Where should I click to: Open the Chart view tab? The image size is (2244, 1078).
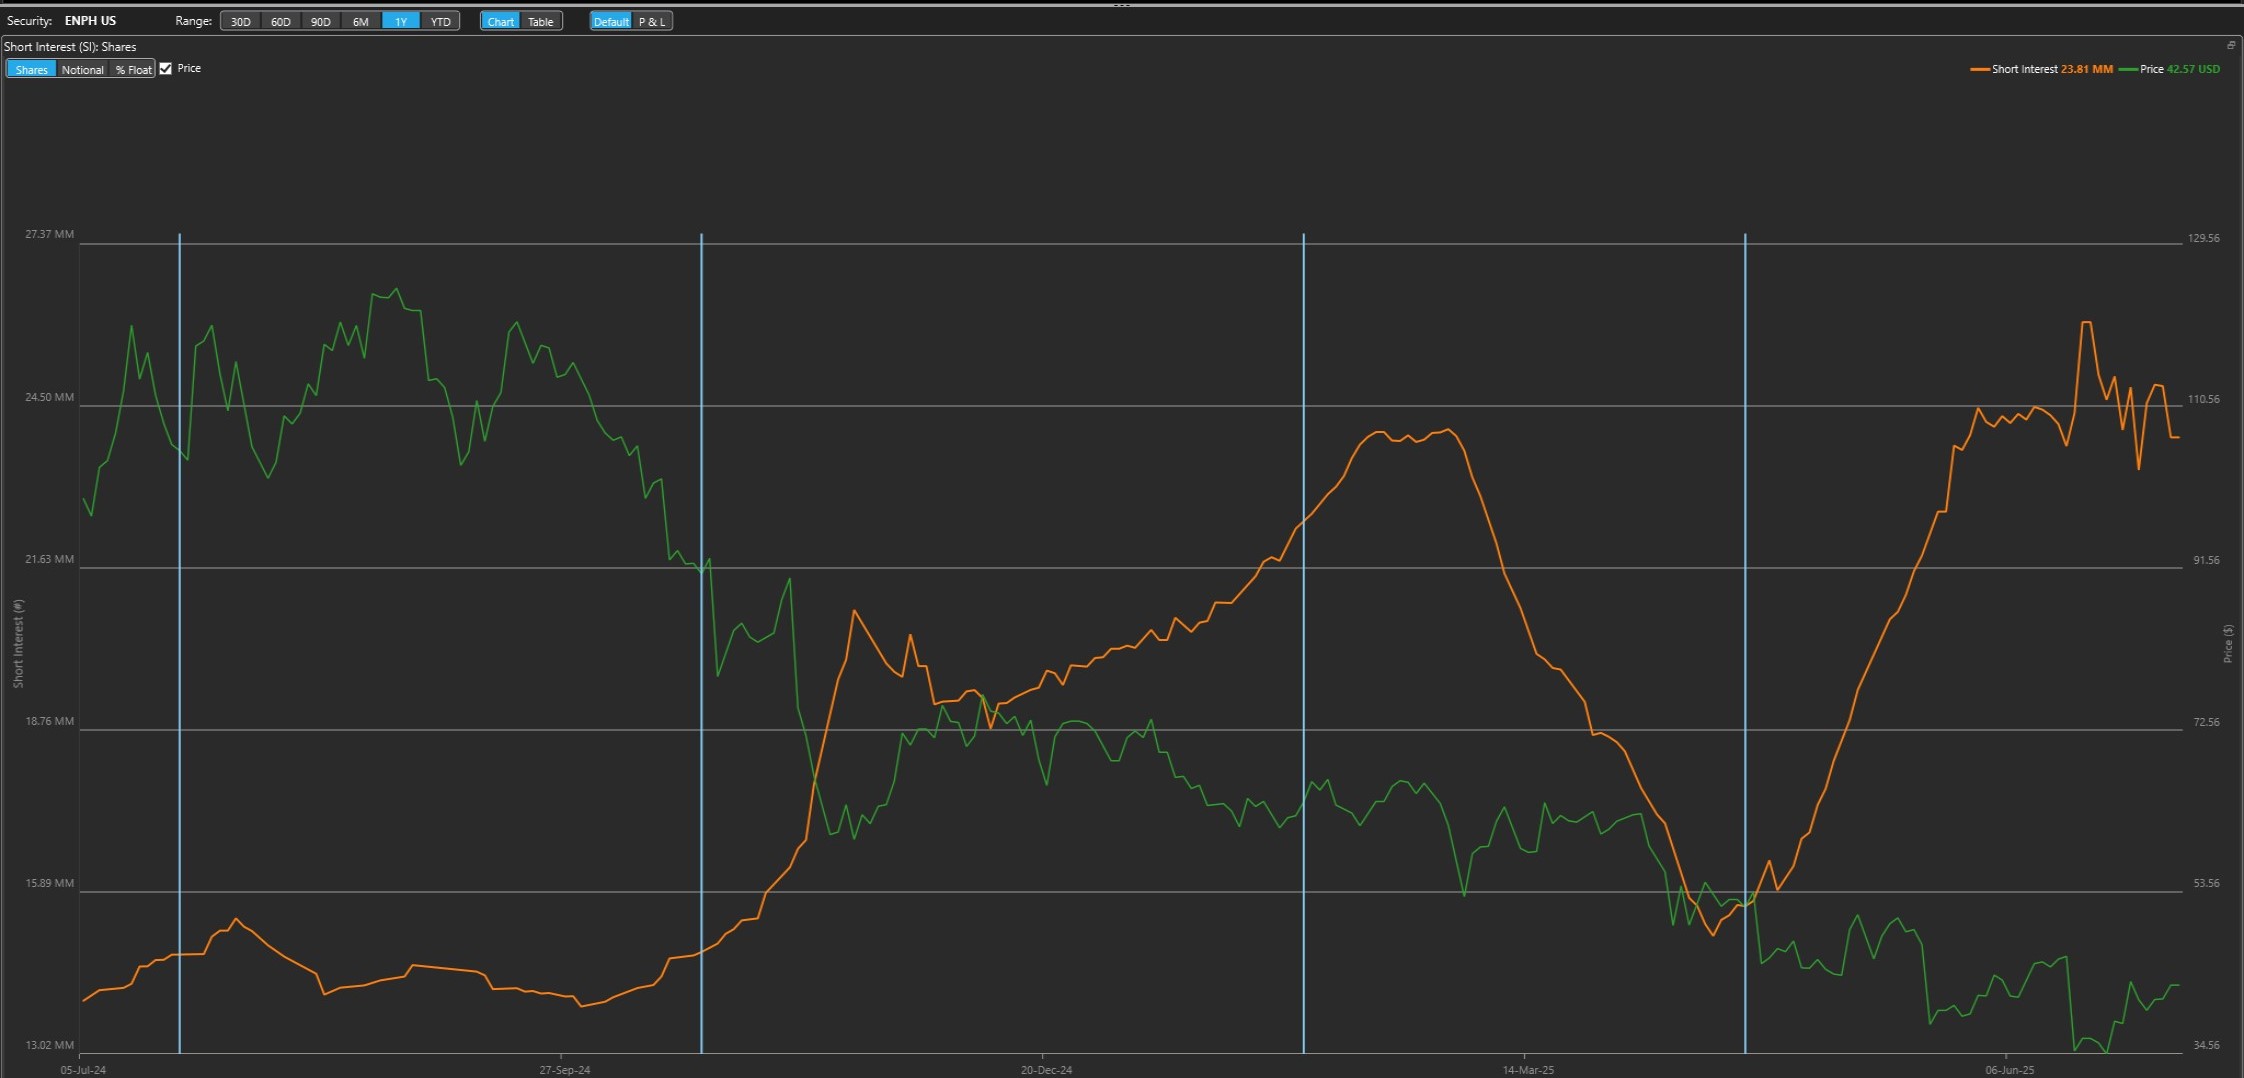point(500,21)
